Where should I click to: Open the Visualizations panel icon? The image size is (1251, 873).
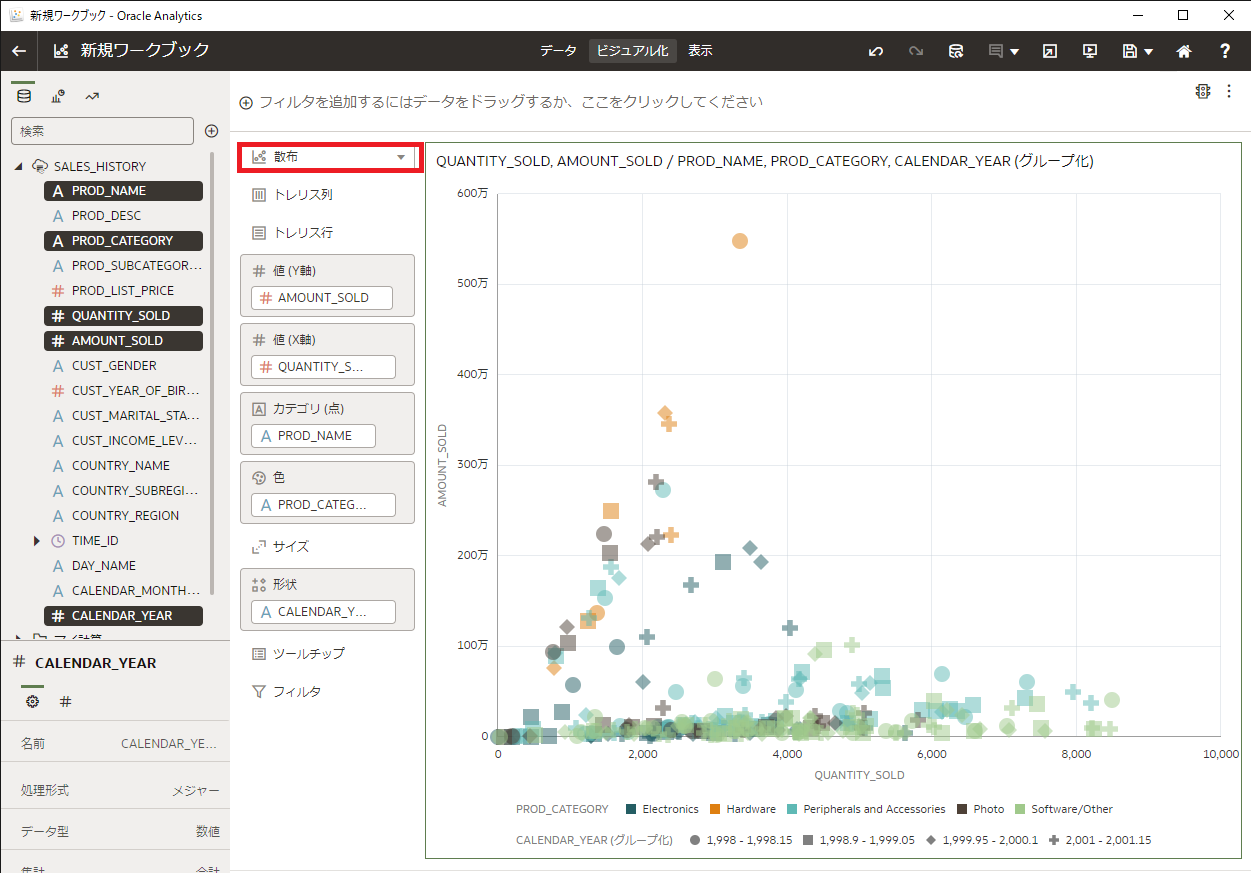(x=58, y=96)
